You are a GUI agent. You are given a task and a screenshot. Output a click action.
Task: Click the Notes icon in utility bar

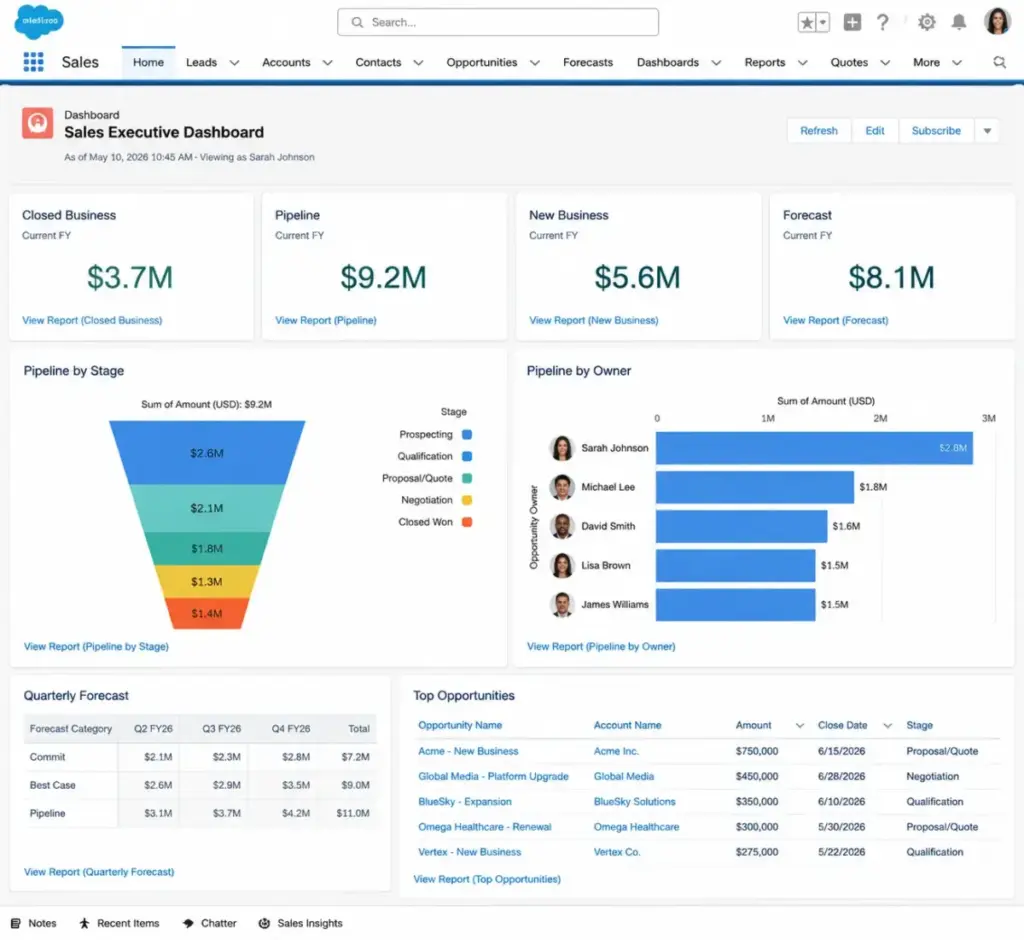(16, 923)
